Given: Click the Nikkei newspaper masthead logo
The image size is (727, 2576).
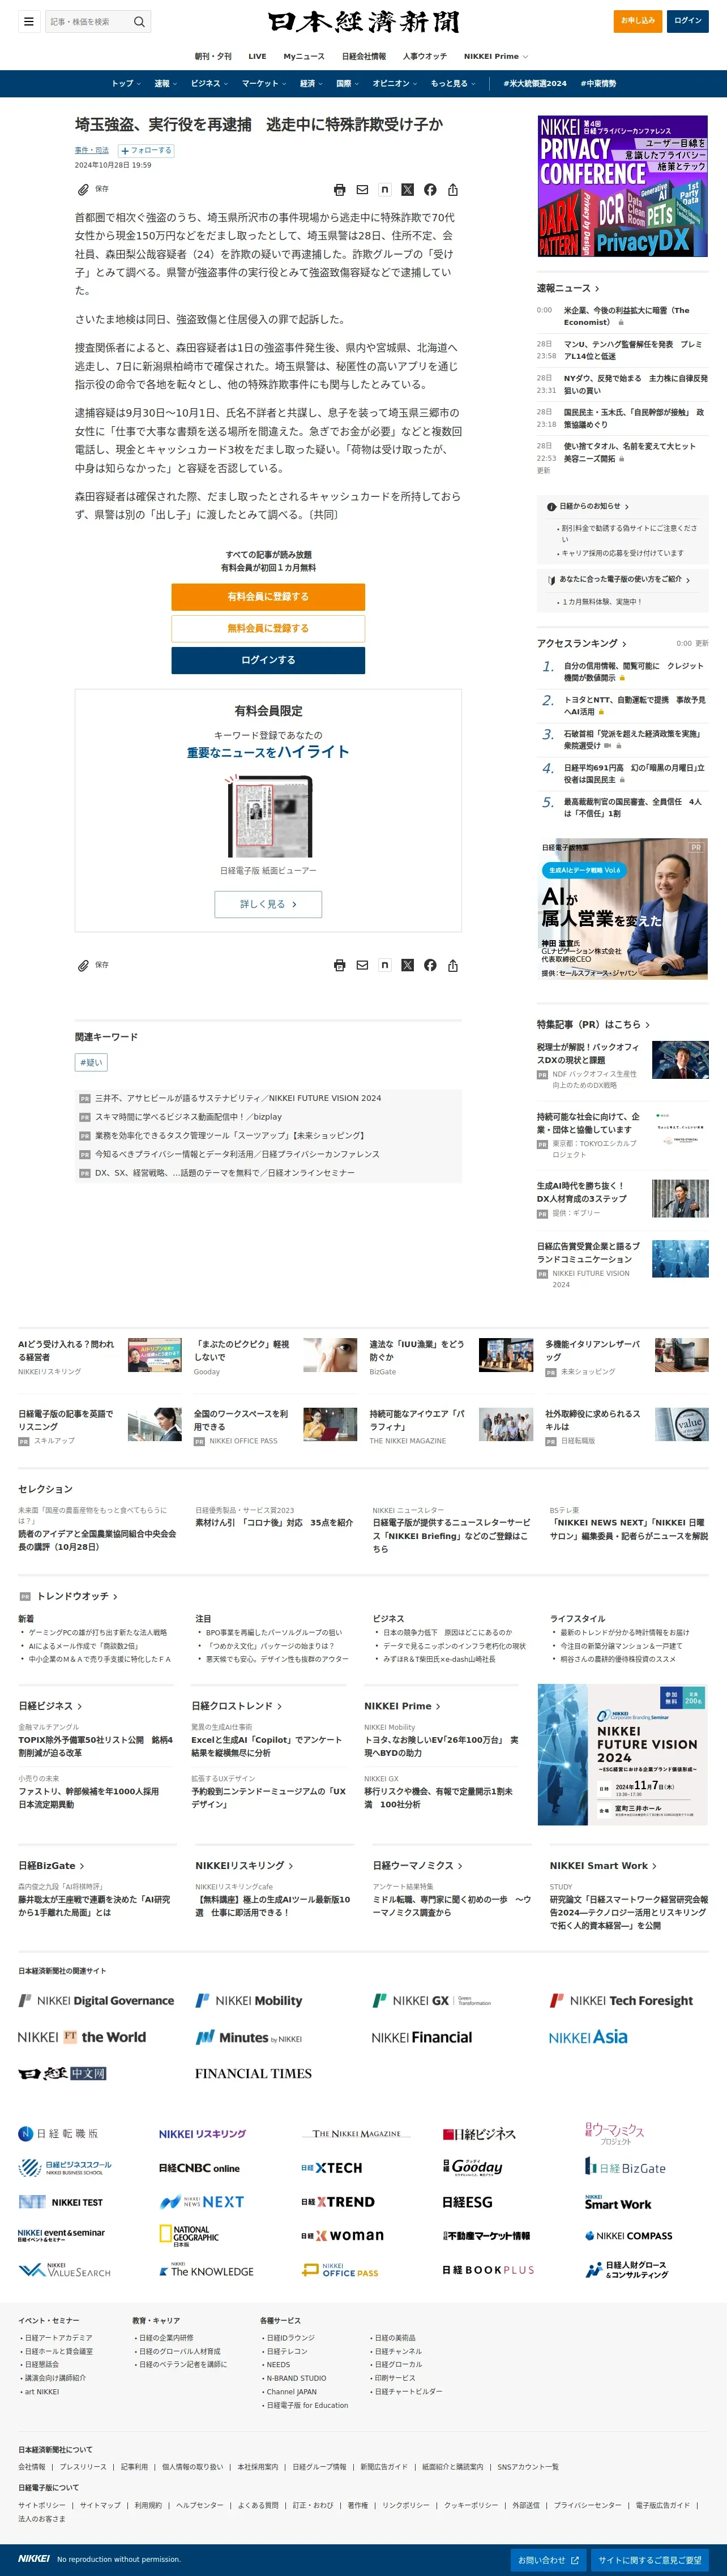Looking at the screenshot, I should click(363, 21).
